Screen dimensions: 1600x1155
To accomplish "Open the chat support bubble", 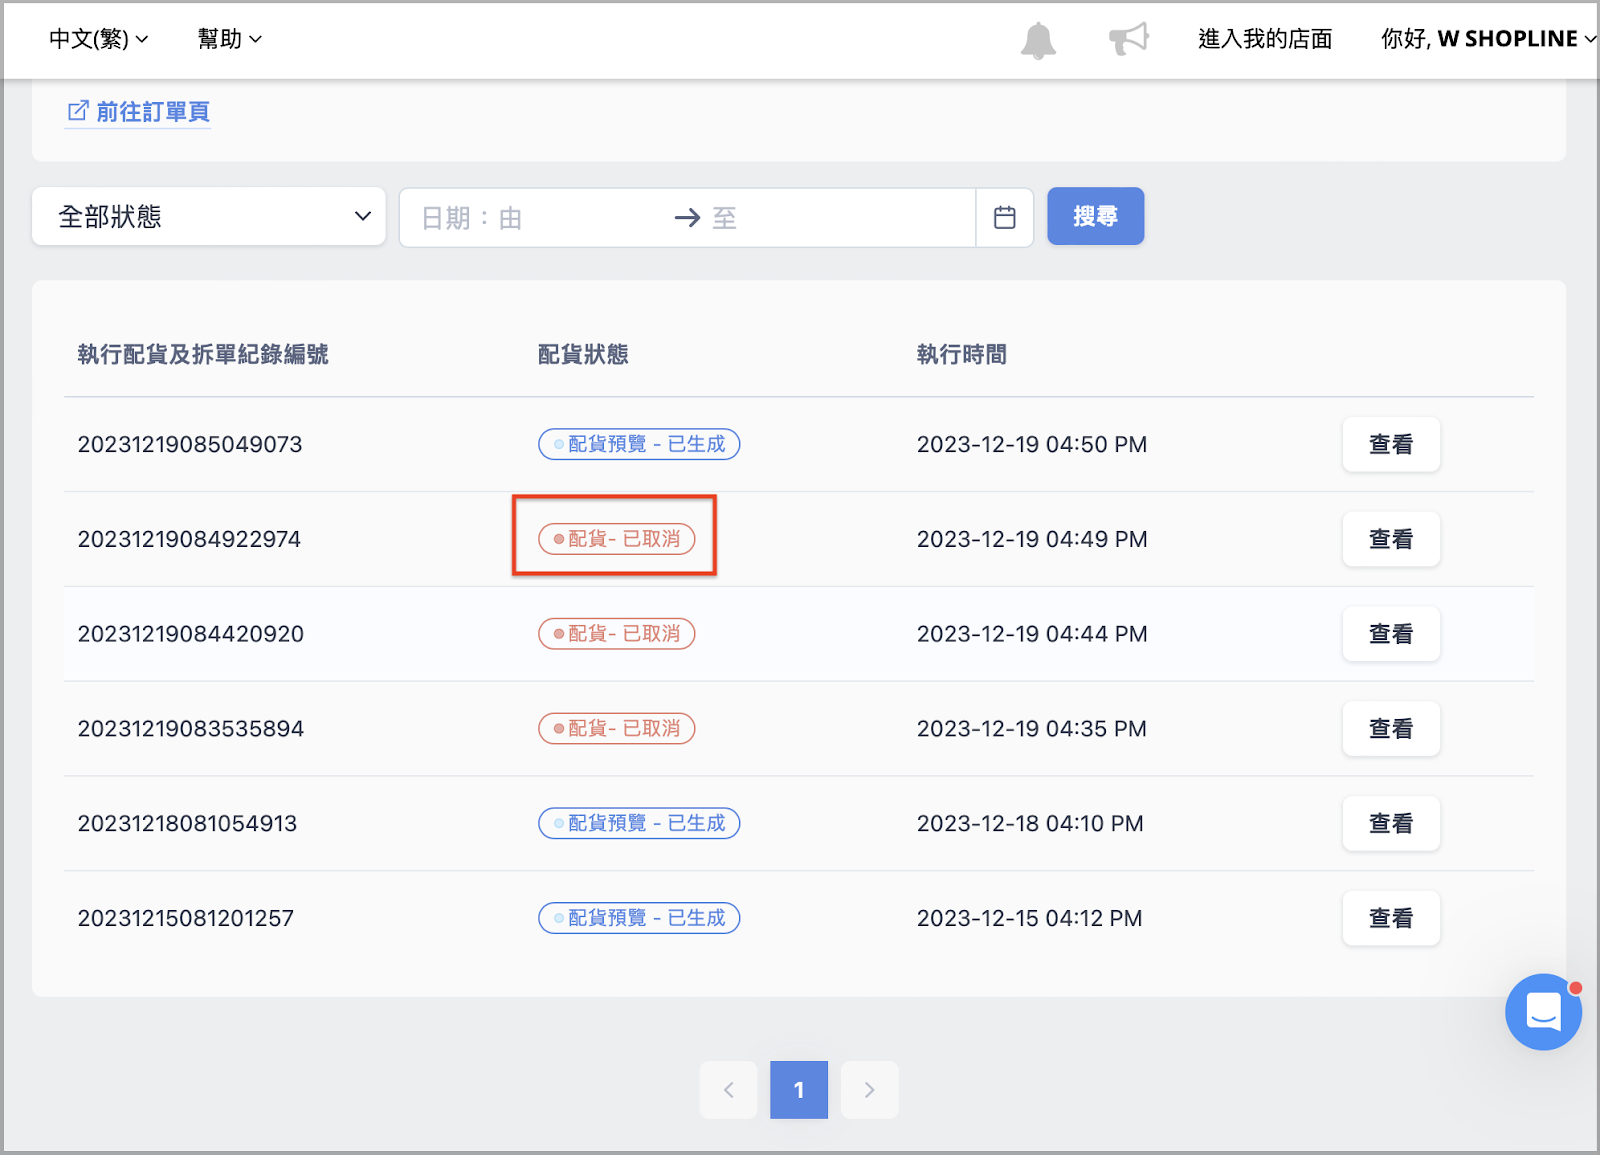I will 1543,1012.
